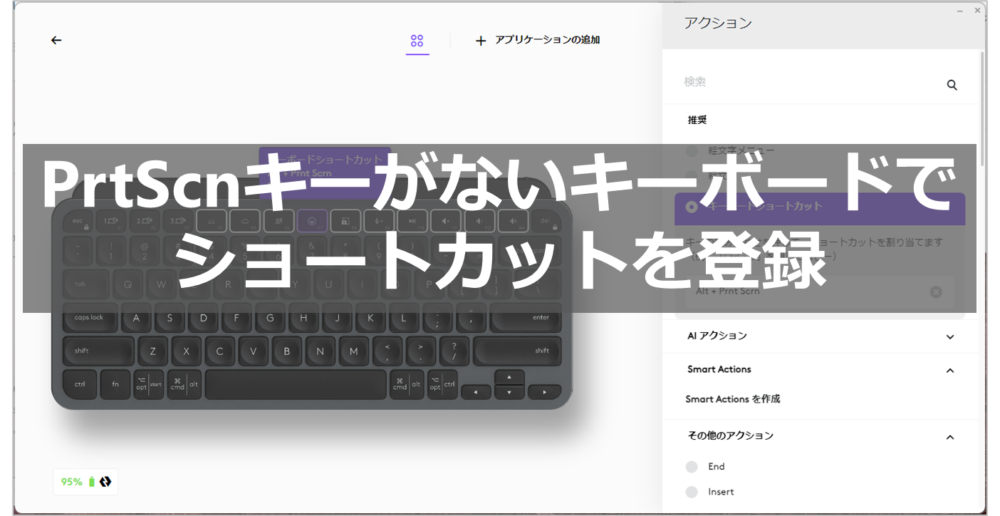This screenshot has width=1000, height=516.
Task: Collapse the Smart Actions section
Action: [x=950, y=370]
